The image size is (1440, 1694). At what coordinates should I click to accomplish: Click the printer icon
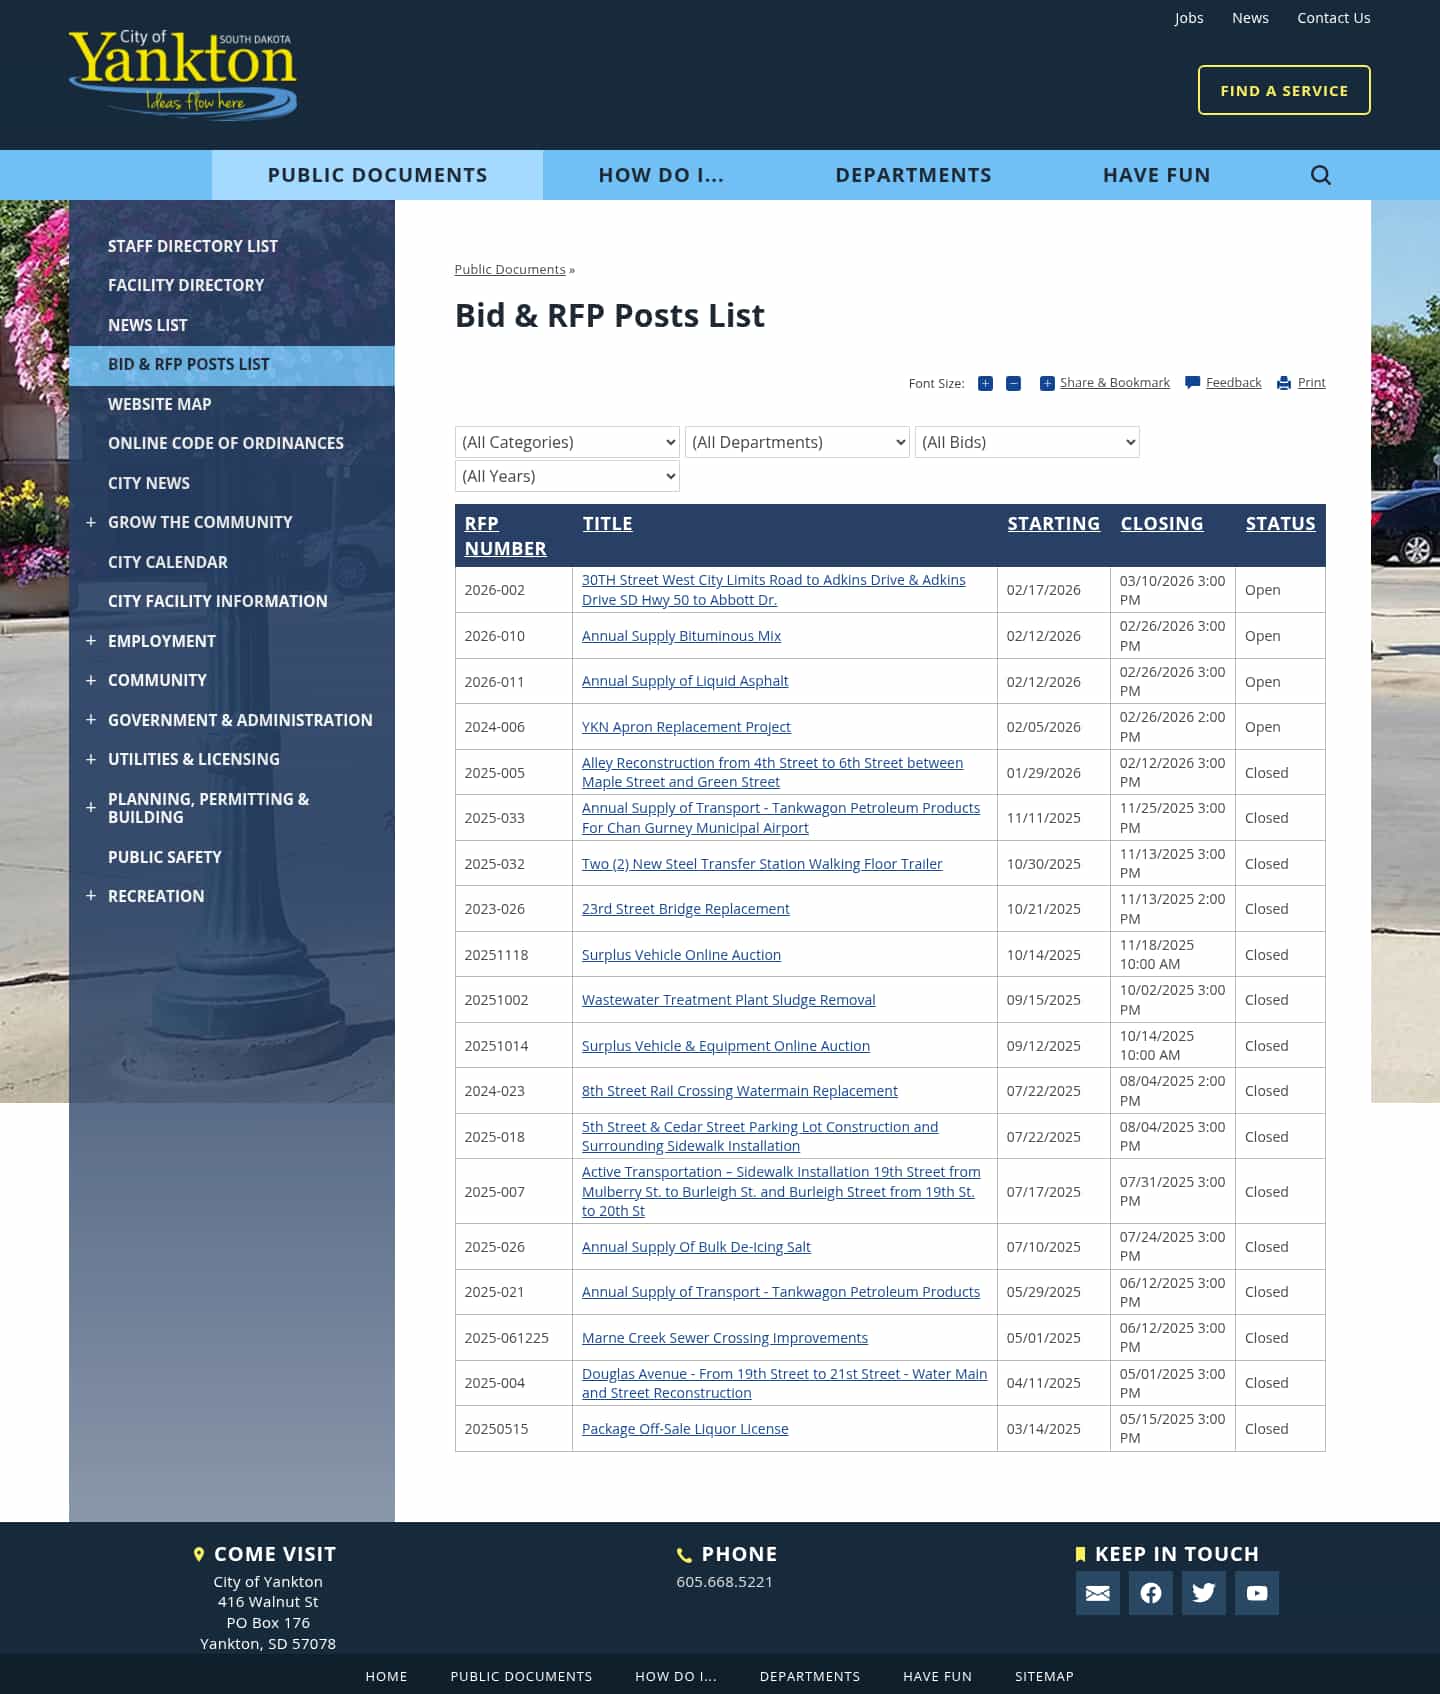1284,383
